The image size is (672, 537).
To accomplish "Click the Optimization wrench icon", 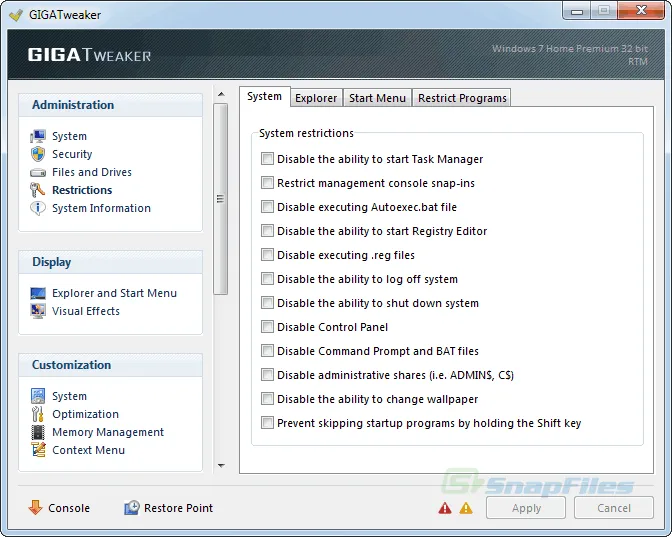I will (x=38, y=414).
